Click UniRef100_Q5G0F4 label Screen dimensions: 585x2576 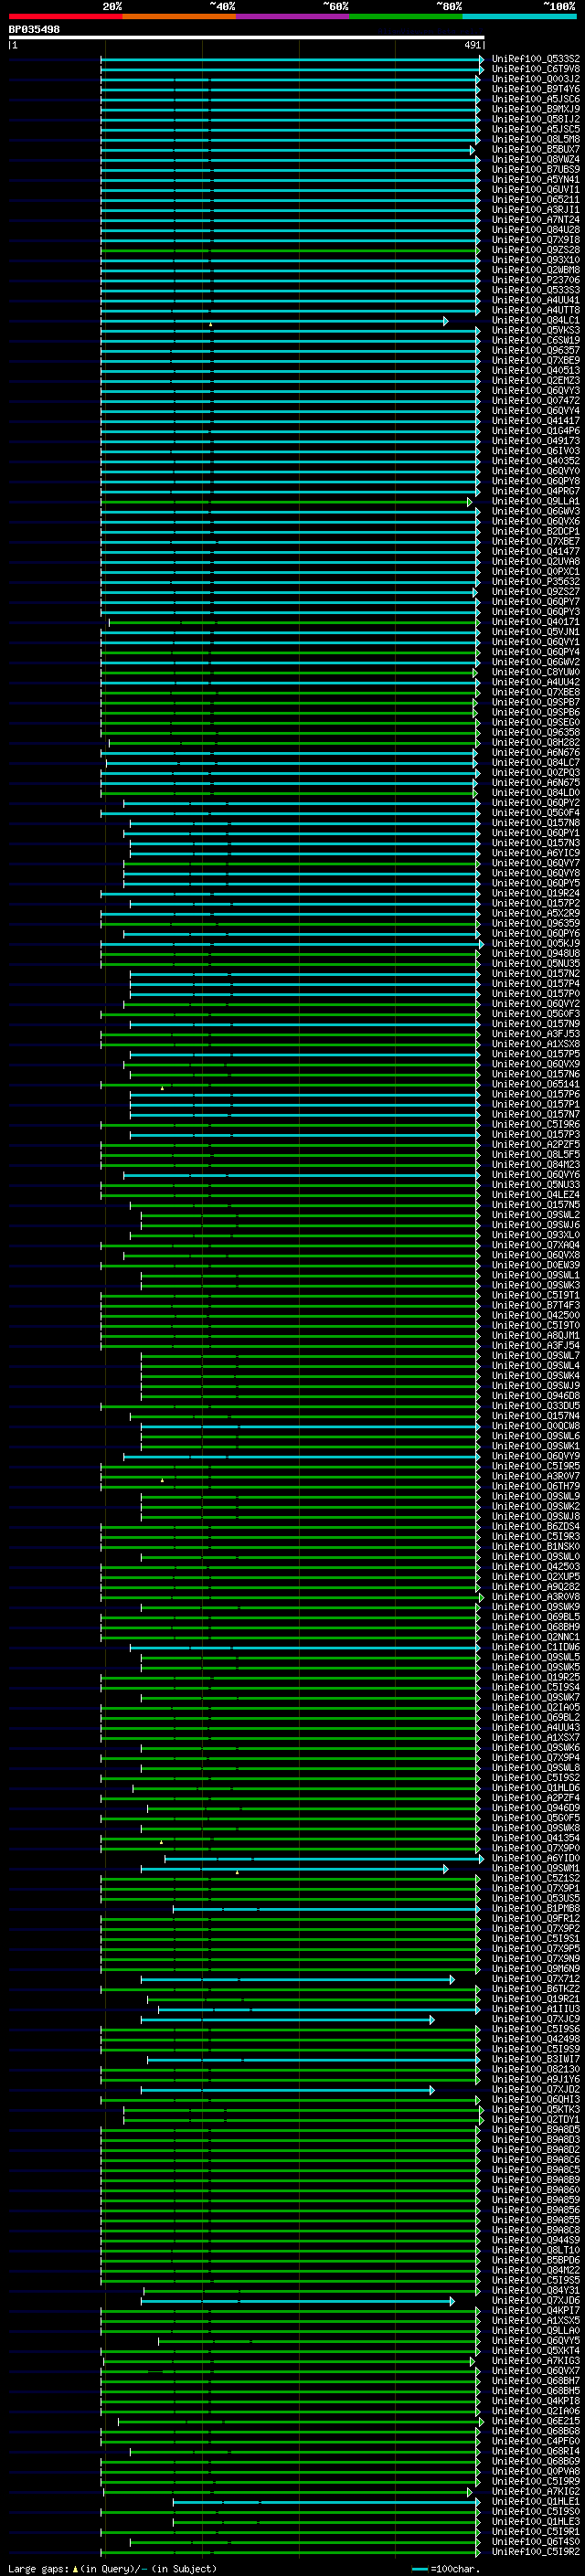[536, 813]
